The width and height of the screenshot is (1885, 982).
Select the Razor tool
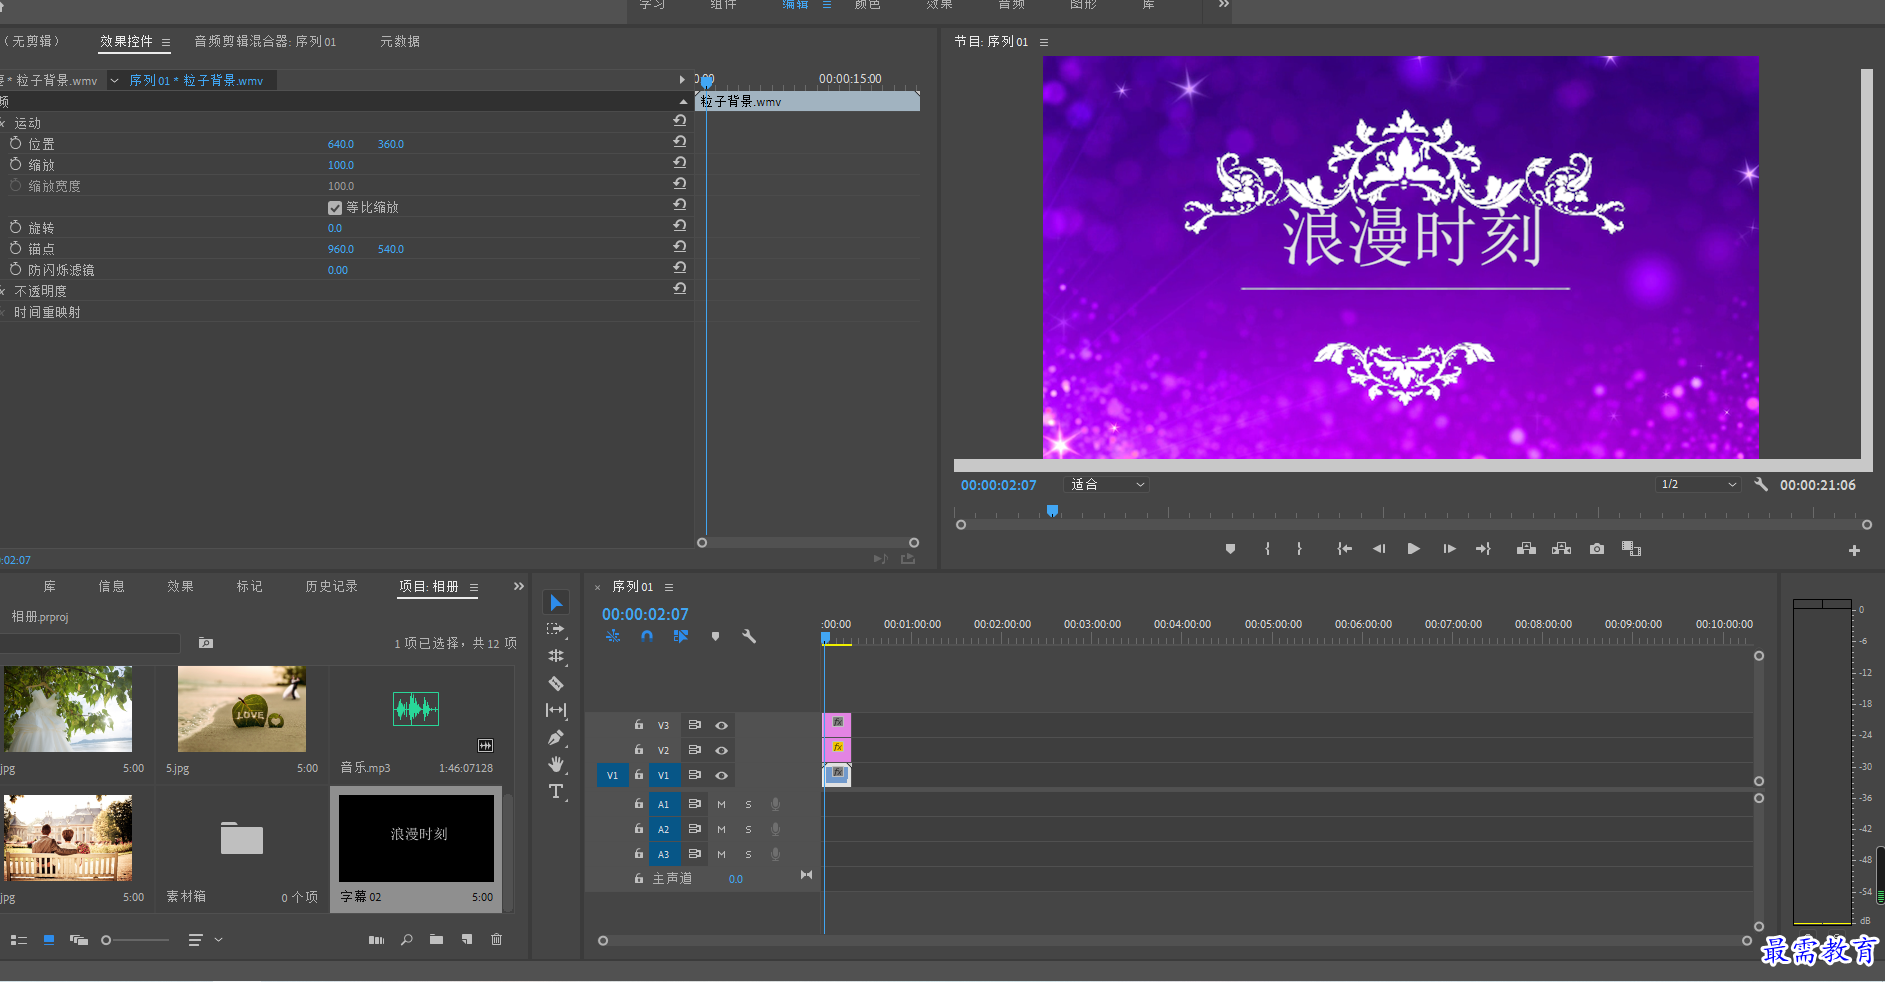point(556,684)
